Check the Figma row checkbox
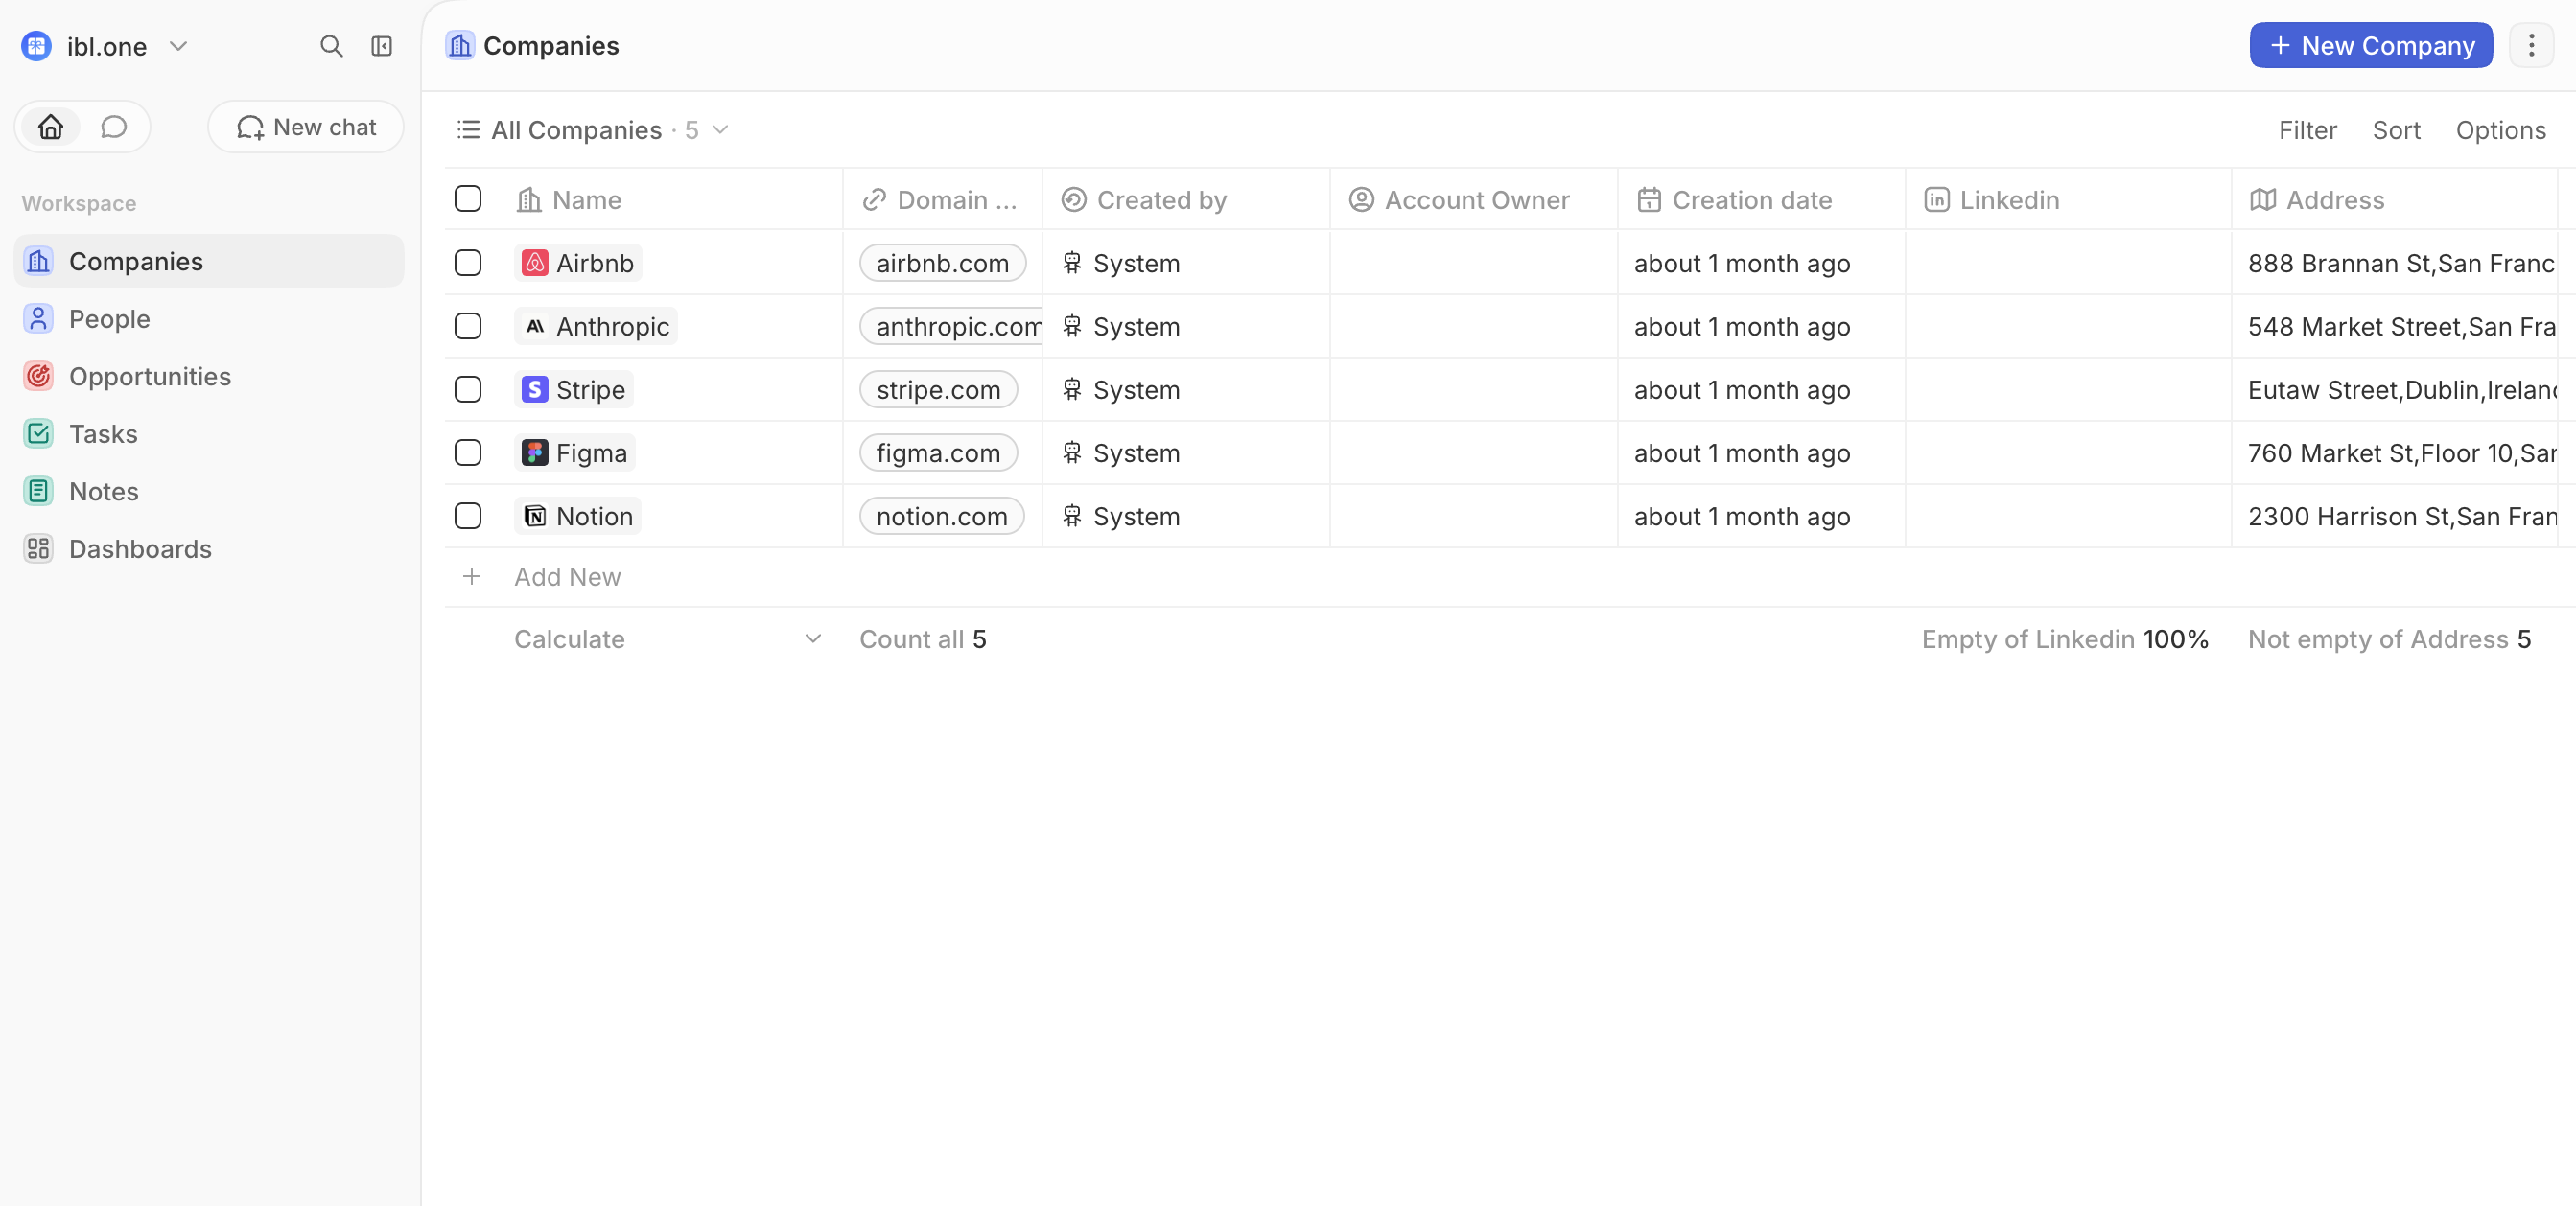This screenshot has height=1206, width=2576. click(x=468, y=453)
